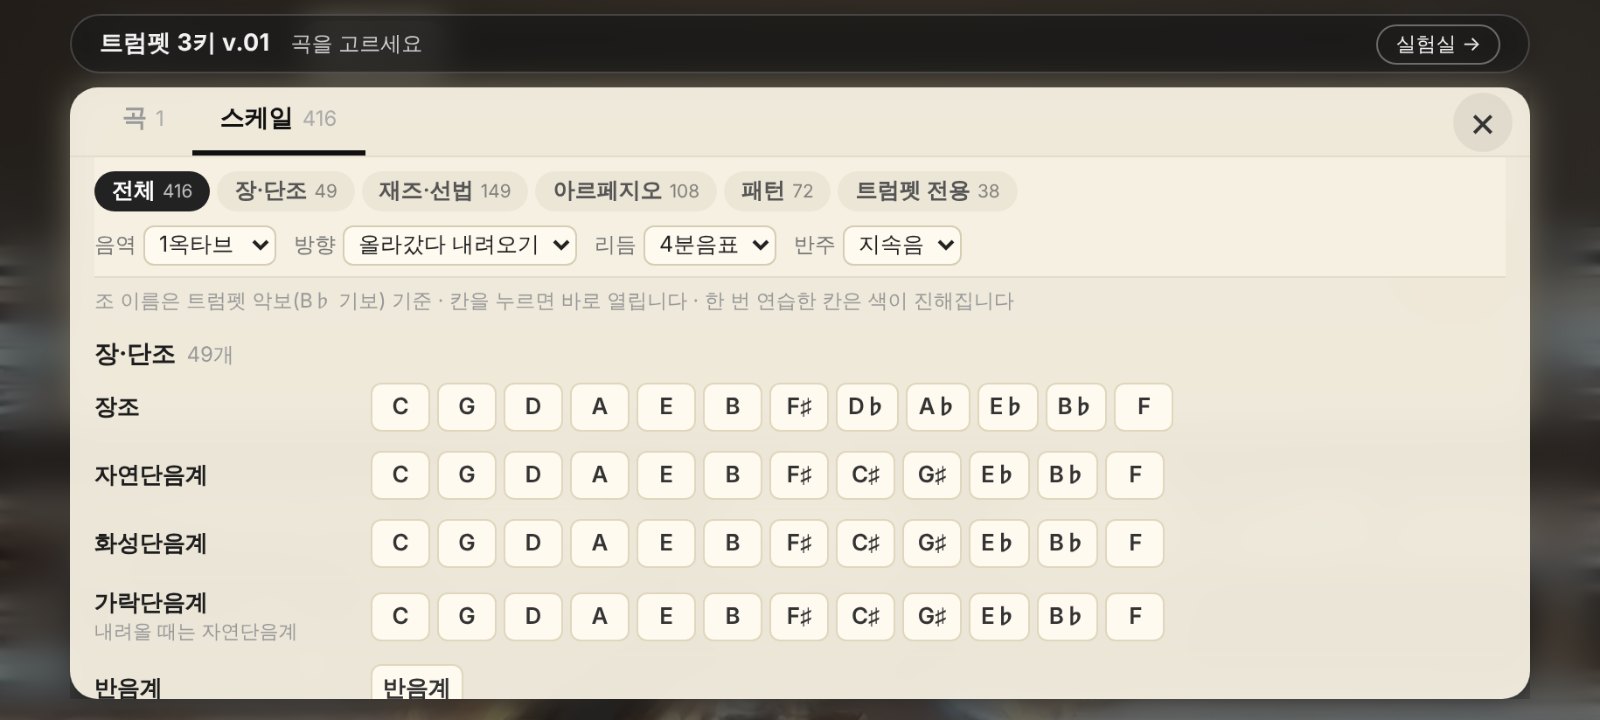The image size is (1600, 720).
Task: Select D in the 화성단음계 row
Action: coord(533,543)
